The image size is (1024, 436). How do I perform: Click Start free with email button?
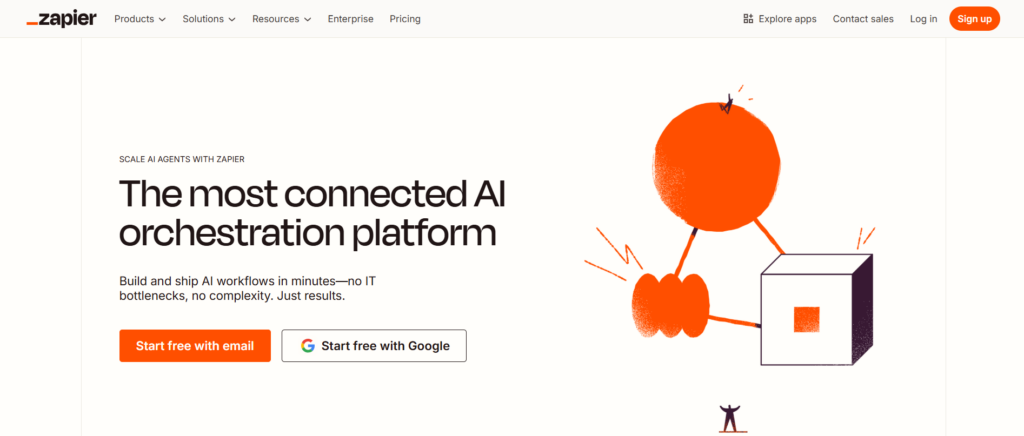[195, 346]
